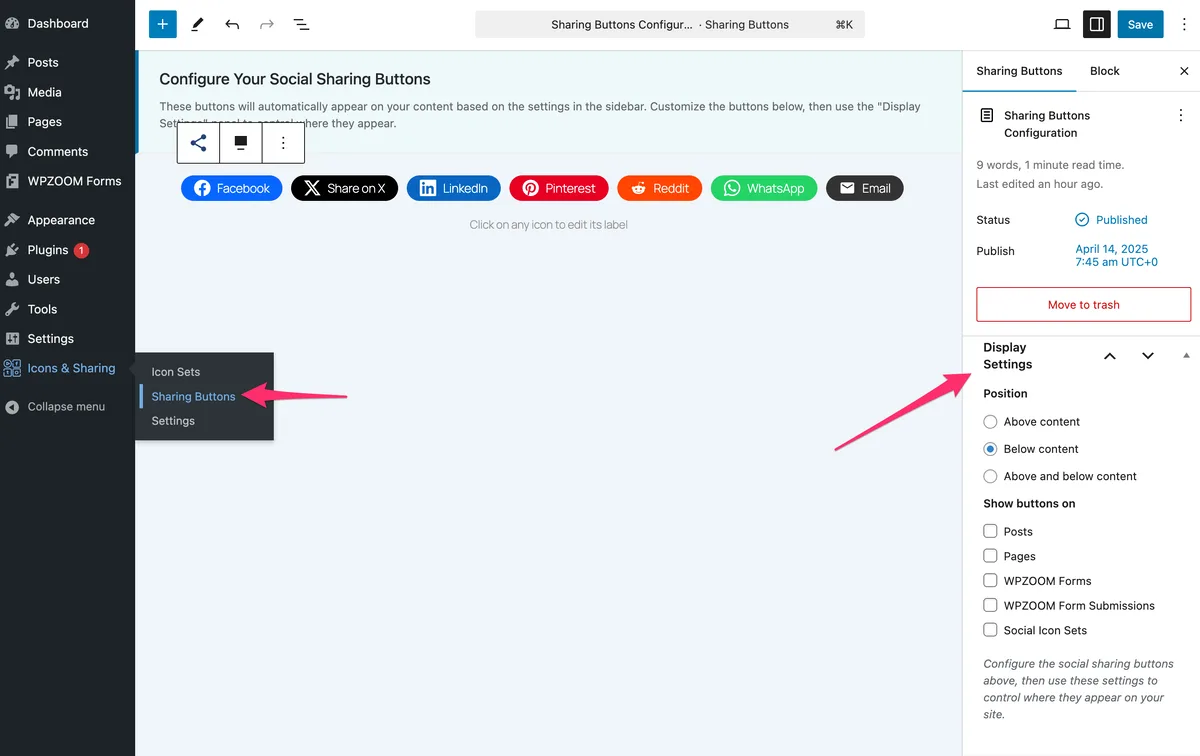The width and height of the screenshot is (1200, 756).
Task: Click the Facebook share button
Action: coord(232,188)
